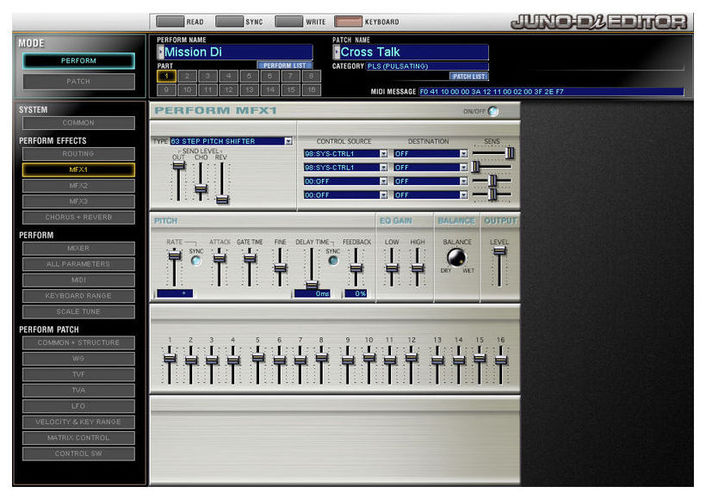Select part 1 button
The height and width of the screenshot is (499, 706).
click(166, 76)
